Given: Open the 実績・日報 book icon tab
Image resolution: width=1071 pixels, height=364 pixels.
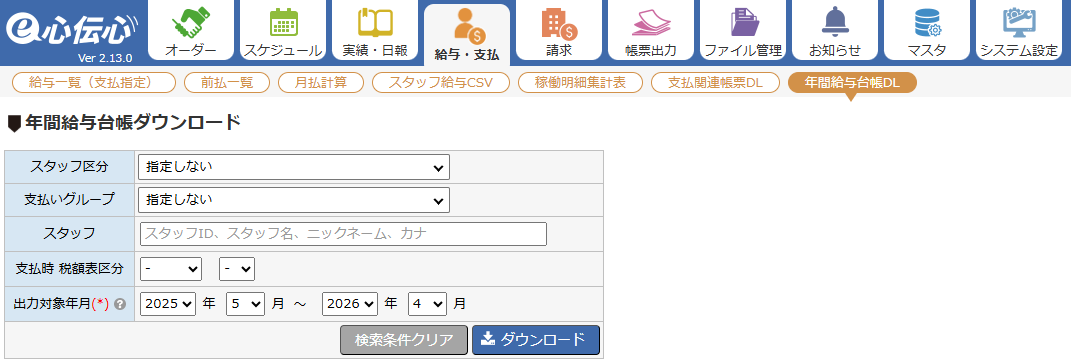Looking at the screenshot, I should [x=375, y=30].
